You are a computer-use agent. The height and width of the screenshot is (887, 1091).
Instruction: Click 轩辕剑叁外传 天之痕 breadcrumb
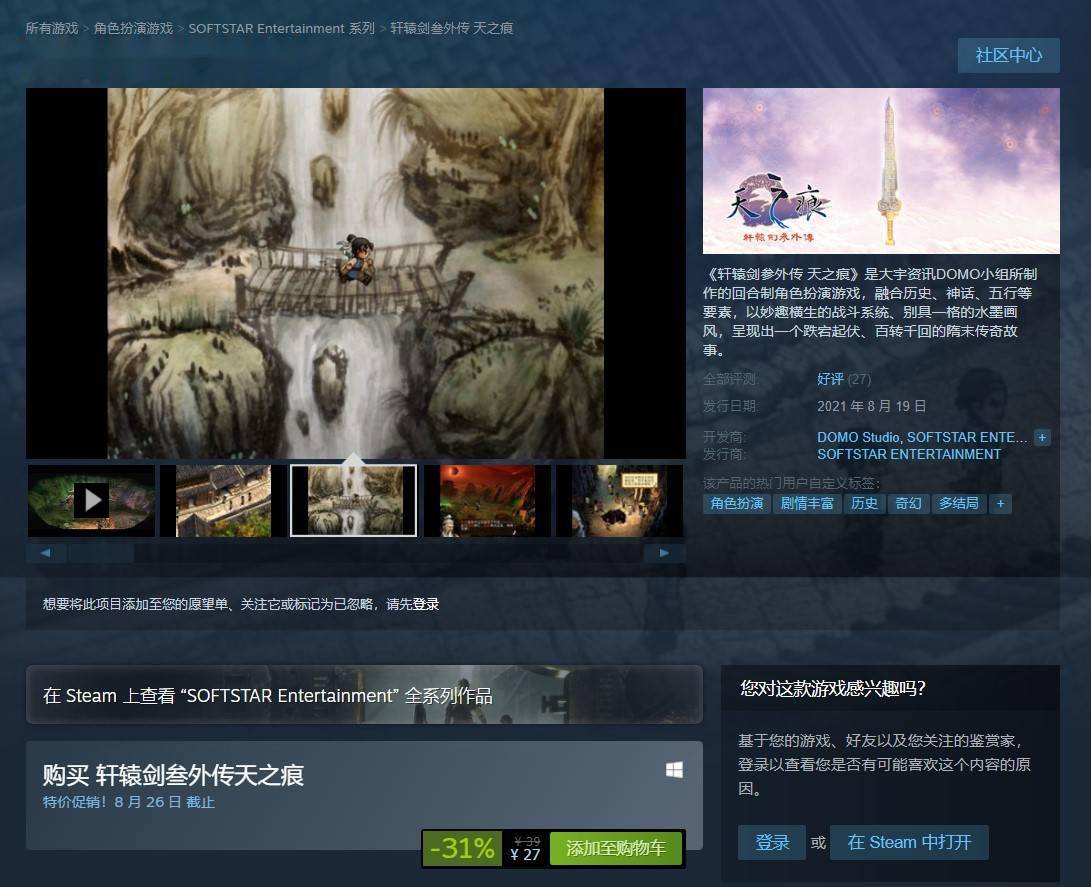click(x=452, y=29)
